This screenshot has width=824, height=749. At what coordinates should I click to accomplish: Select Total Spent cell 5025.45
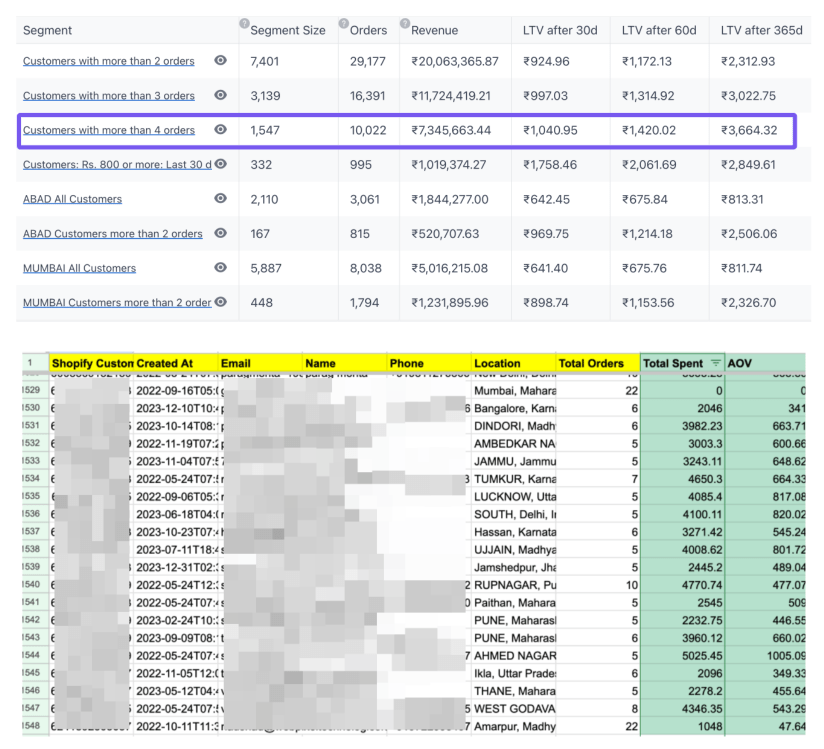pyautogui.click(x=683, y=656)
